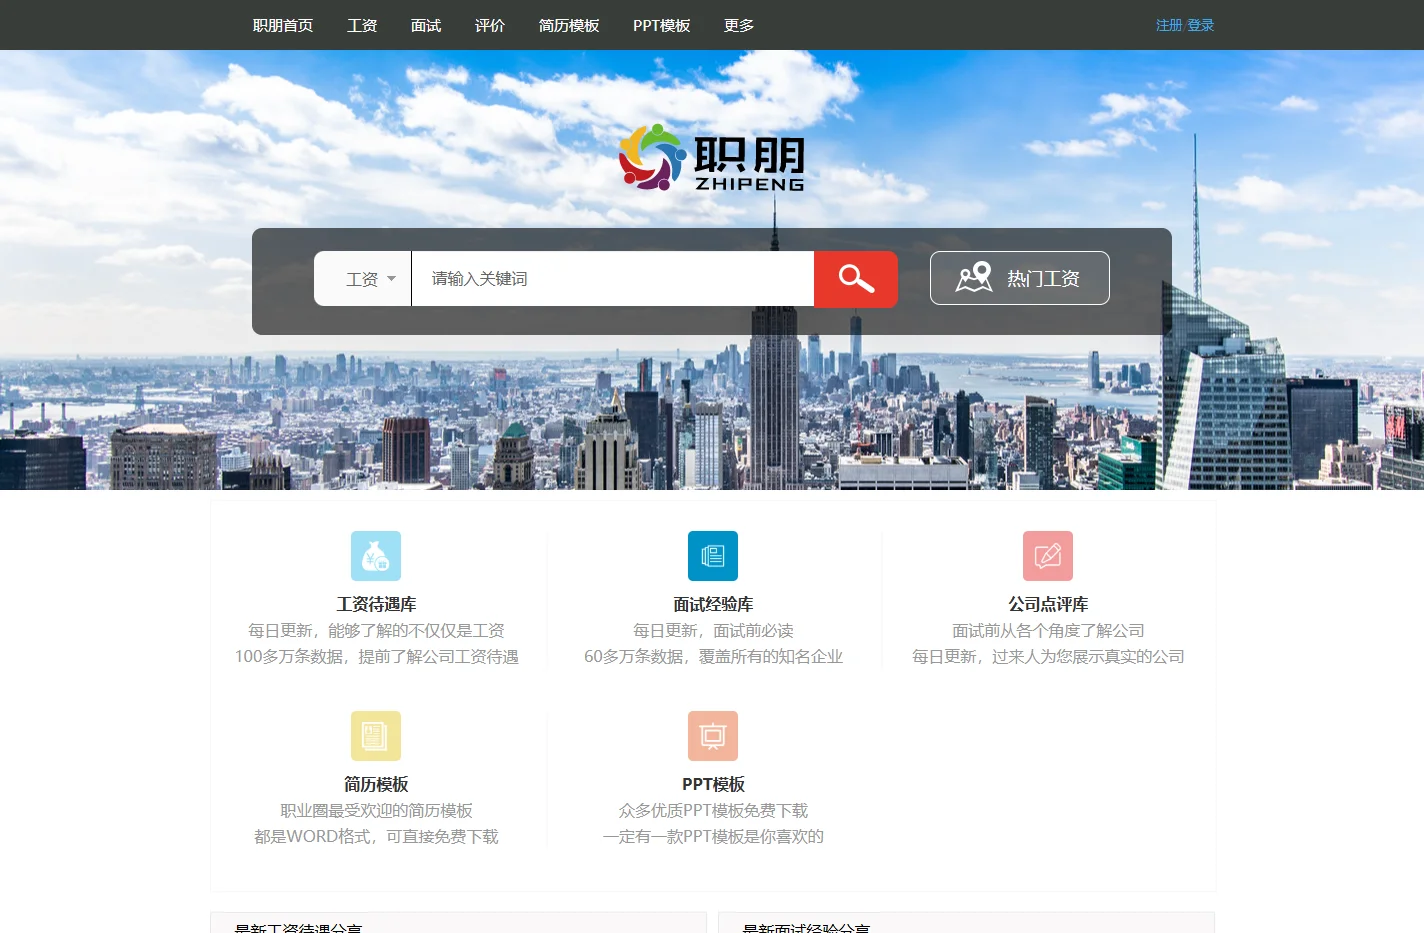
Task: Click text 职业圈最受欢迎的简历模板
Action: tap(376, 810)
